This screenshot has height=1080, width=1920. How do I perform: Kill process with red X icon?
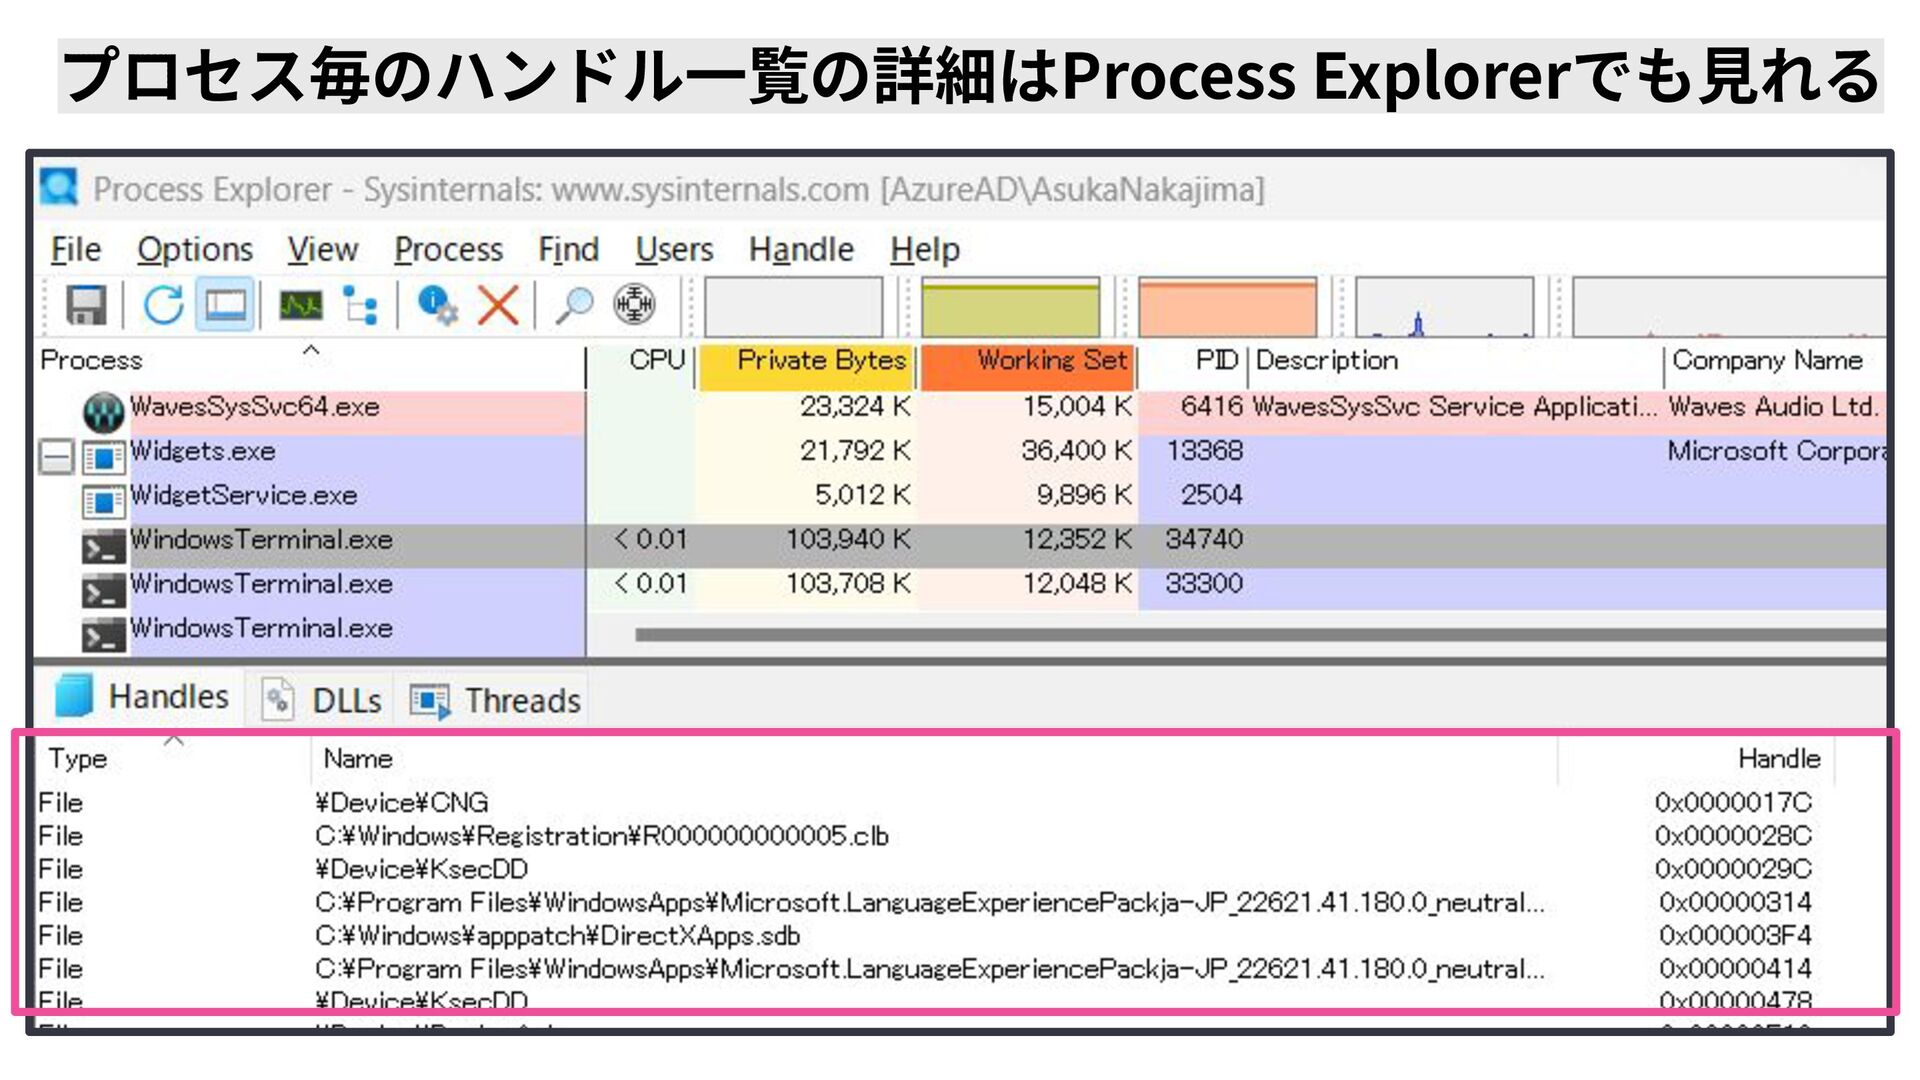(497, 305)
